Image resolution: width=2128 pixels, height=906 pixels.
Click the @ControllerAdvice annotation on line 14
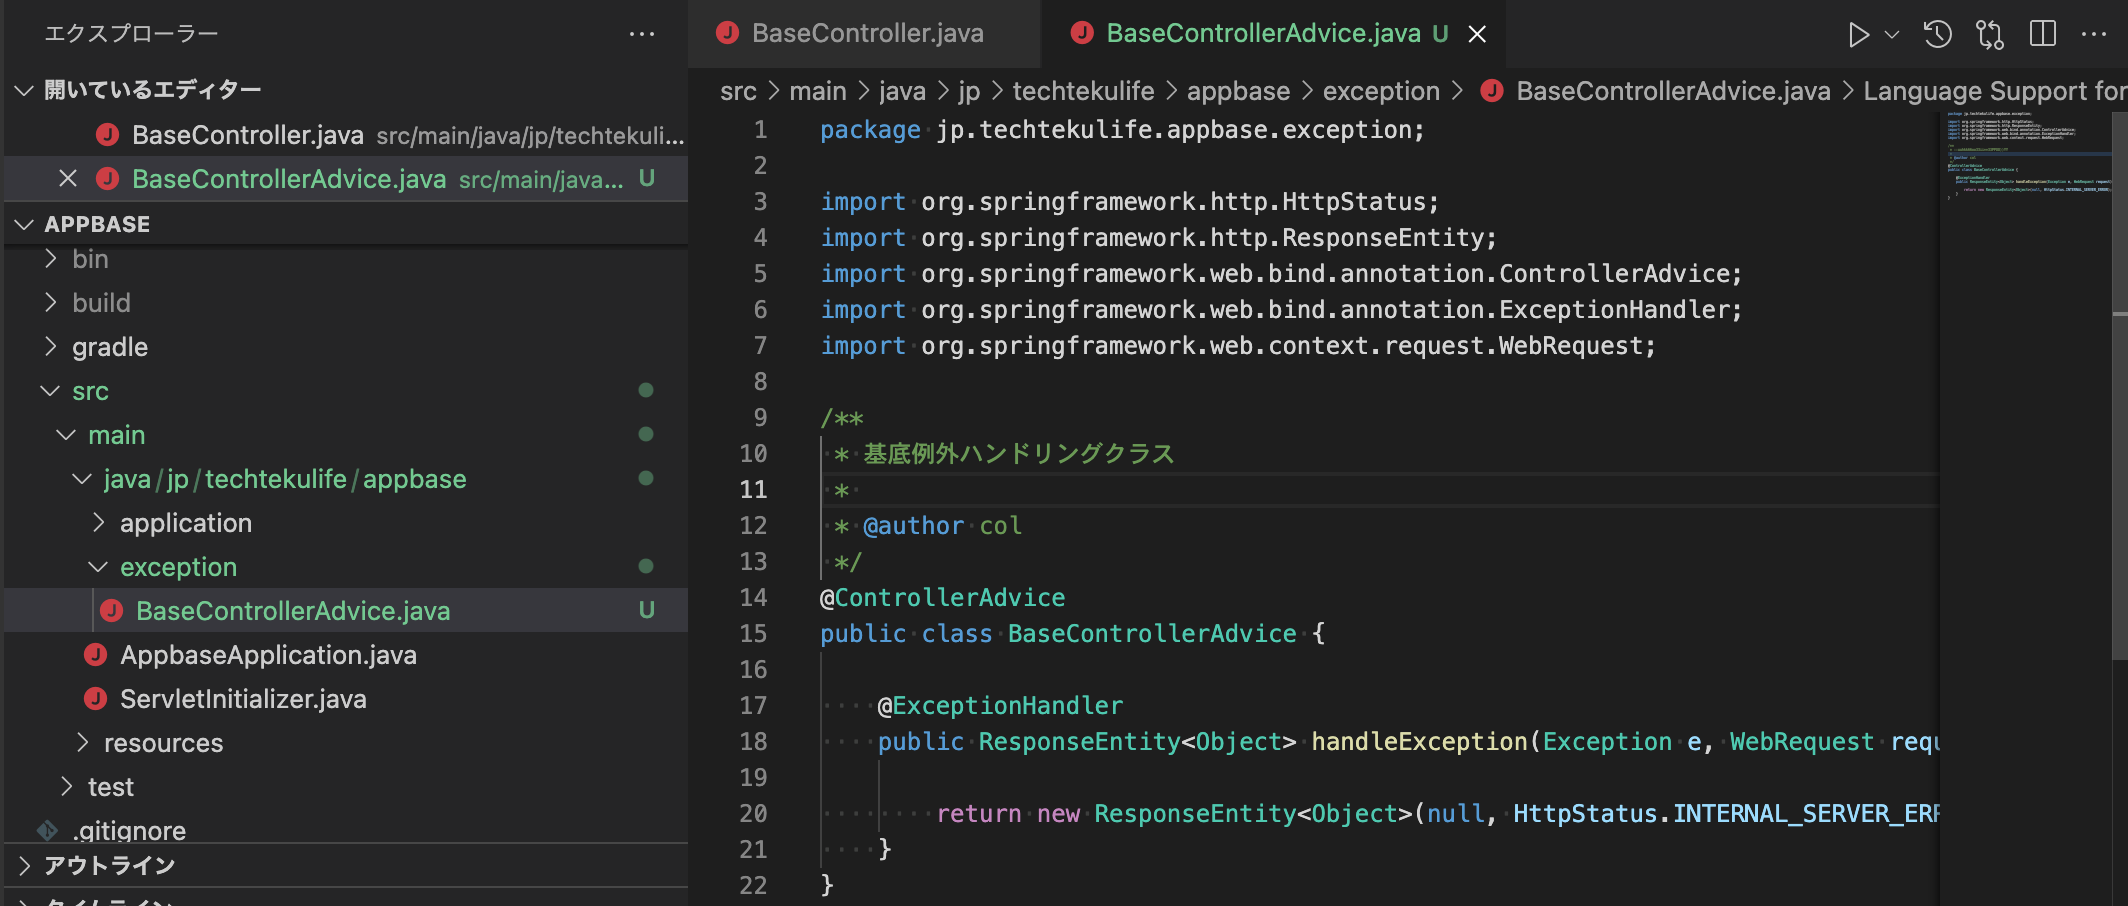[942, 598]
